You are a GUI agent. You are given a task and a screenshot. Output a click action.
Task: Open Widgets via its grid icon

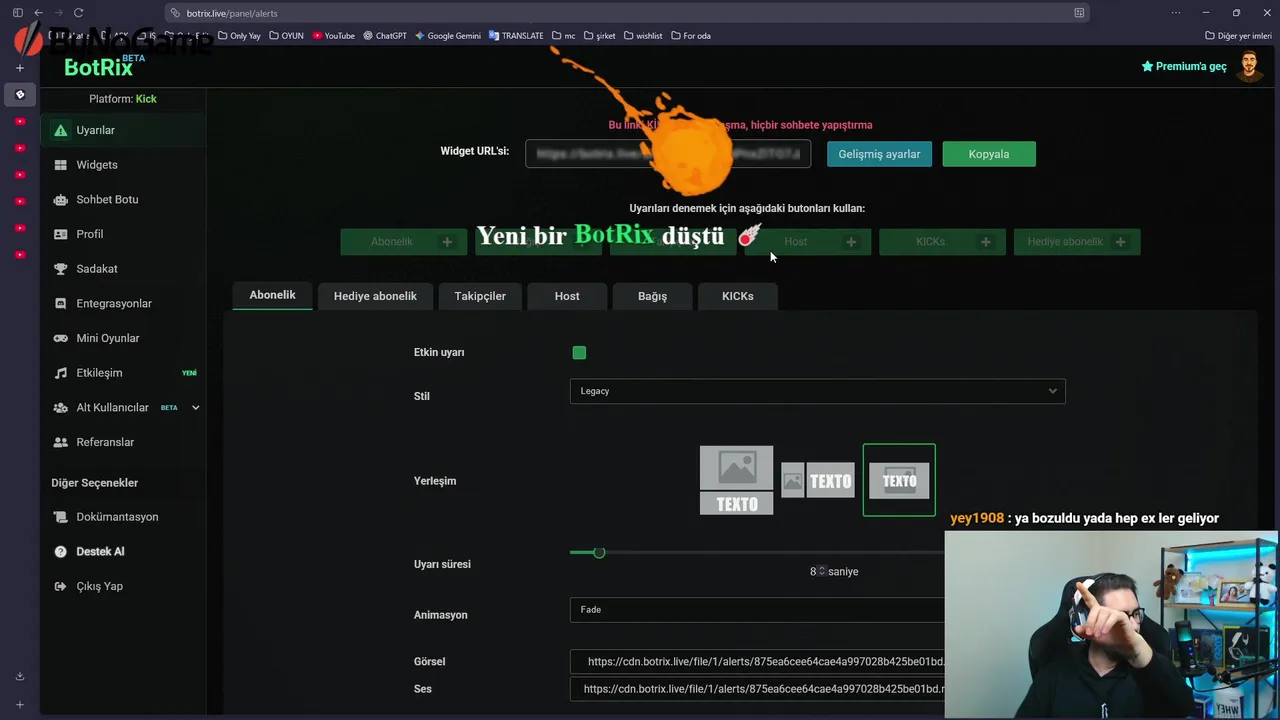[x=61, y=165]
